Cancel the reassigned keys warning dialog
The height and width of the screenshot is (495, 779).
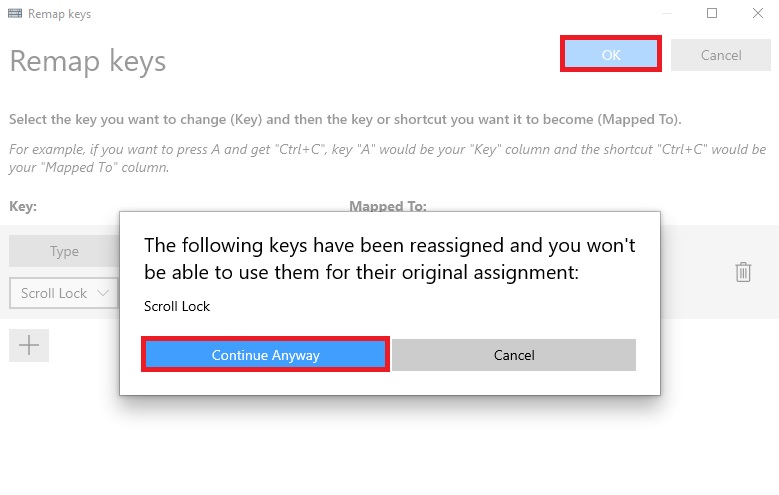click(x=514, y=355)
